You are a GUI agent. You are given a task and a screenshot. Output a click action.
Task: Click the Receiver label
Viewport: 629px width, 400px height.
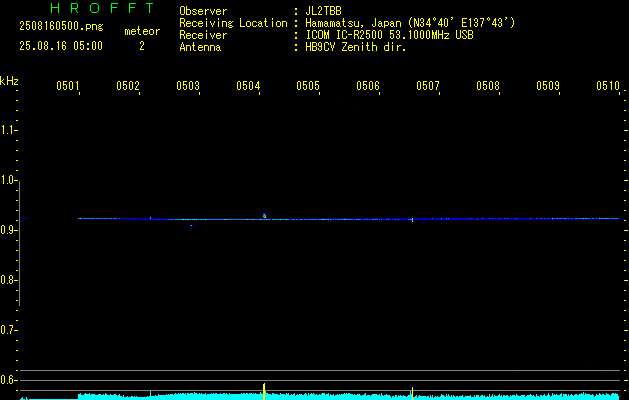tap(203, 35)
